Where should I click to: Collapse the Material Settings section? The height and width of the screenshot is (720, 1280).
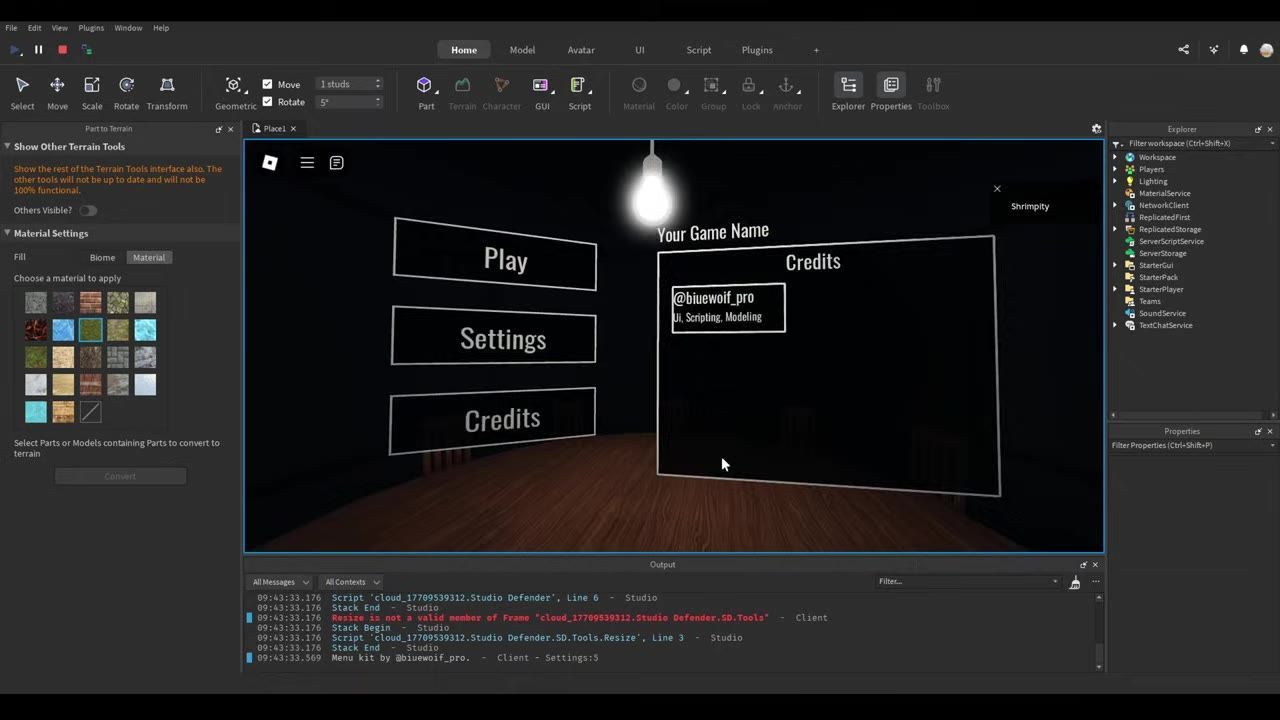(x=7, y=233)
